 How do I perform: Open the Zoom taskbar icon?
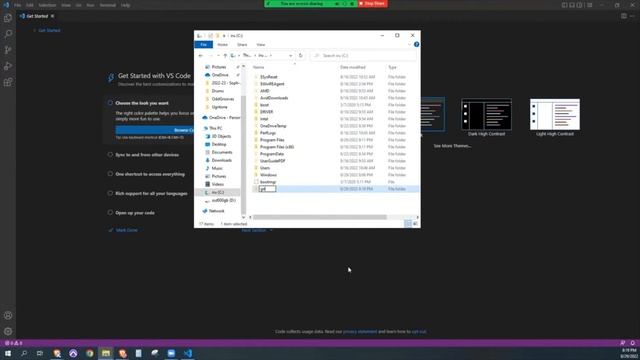(171, 353)
